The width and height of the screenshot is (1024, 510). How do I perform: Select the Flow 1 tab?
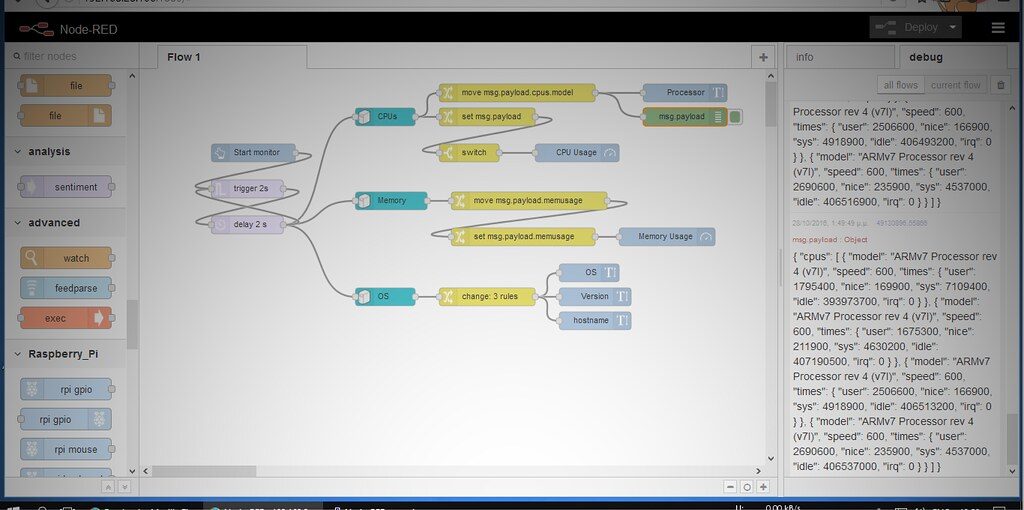click(x=184, y=57)
